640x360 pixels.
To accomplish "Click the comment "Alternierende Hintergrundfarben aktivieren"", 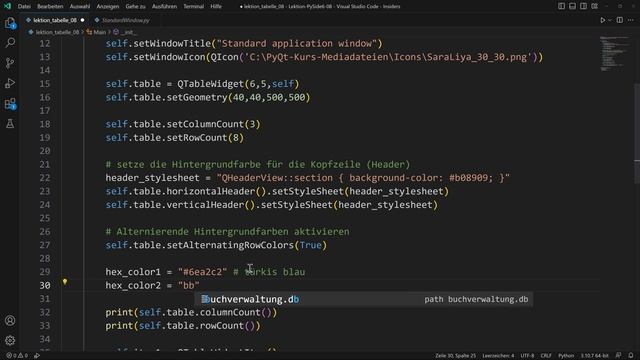I will tap(227, 231).
